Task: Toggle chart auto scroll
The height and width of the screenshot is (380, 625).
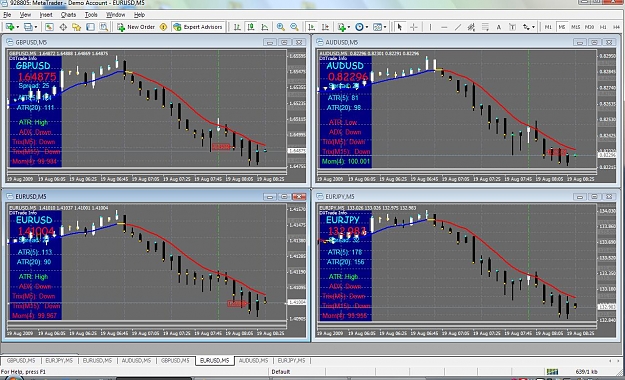Action: point(312,27)
